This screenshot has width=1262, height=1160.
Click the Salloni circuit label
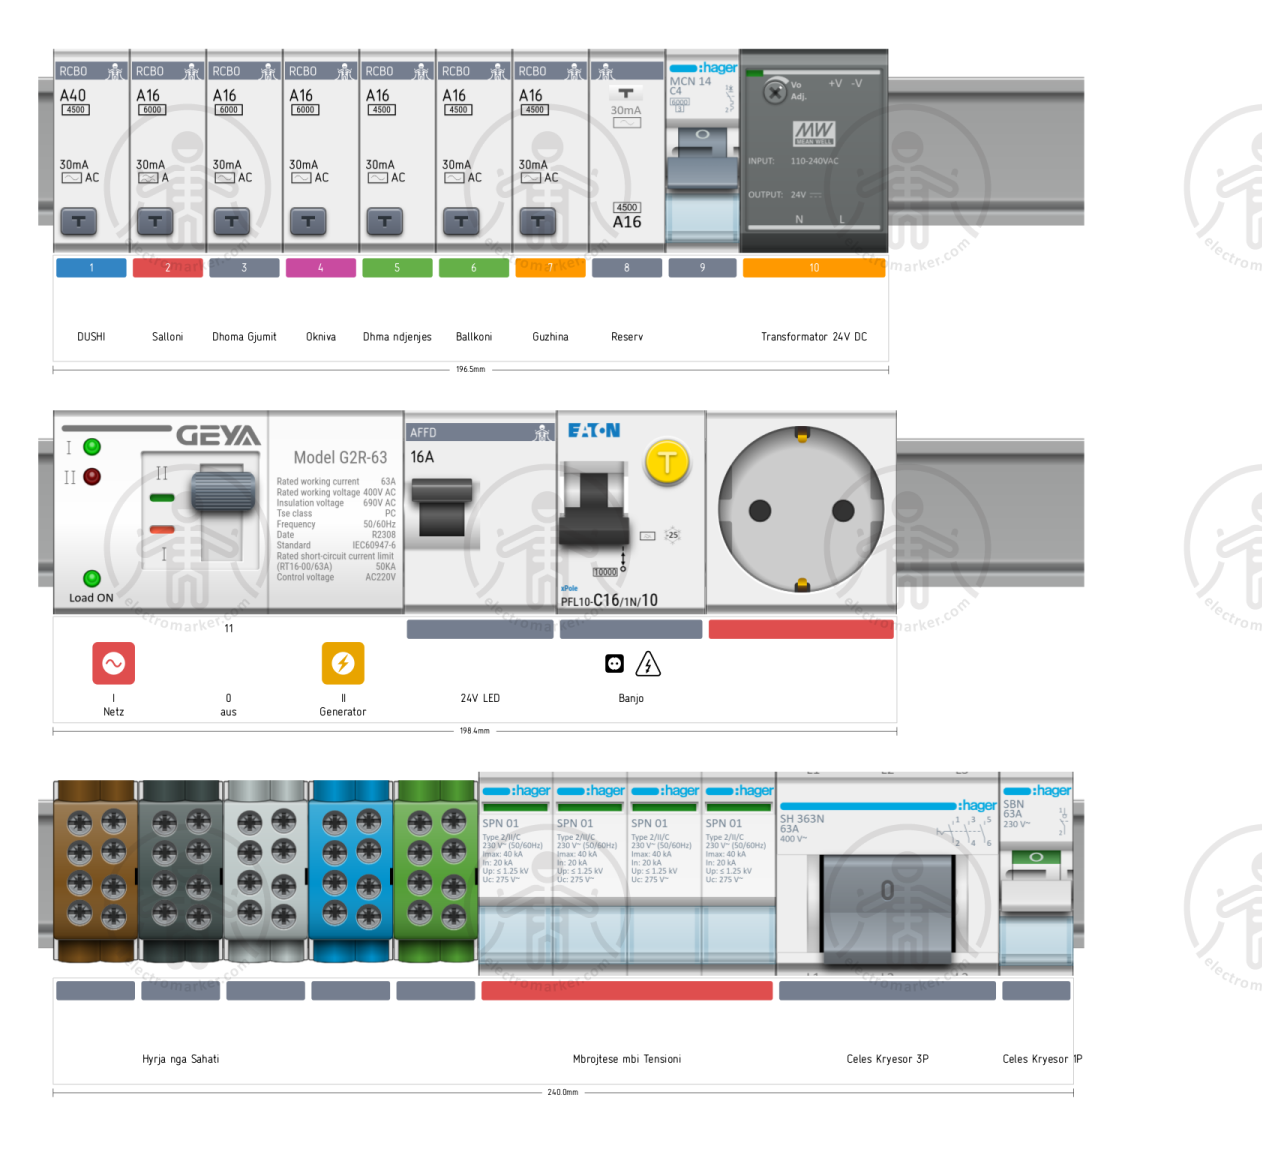point(168,337)
